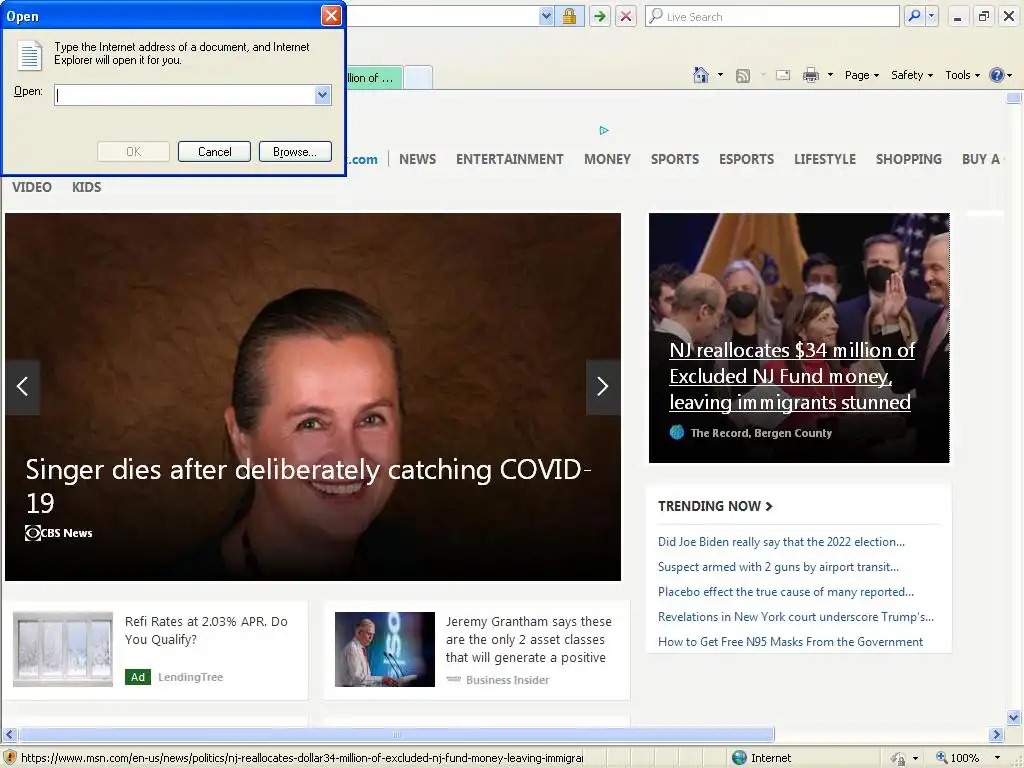
Task: Open 'Suspect armed with 2 guns' trending link
Action: [x=778, y=567]
